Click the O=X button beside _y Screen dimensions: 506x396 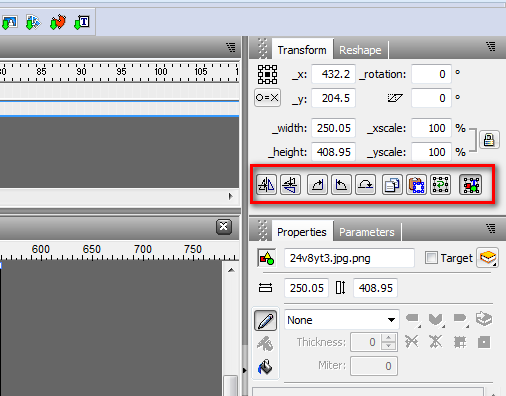pos(267,98)
